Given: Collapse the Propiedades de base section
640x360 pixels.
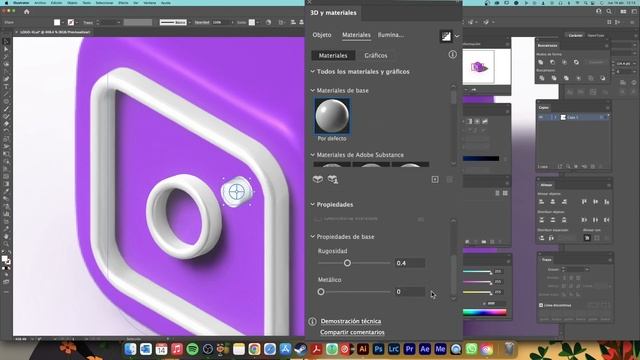Looking at the screenshot, I should 313,236.
